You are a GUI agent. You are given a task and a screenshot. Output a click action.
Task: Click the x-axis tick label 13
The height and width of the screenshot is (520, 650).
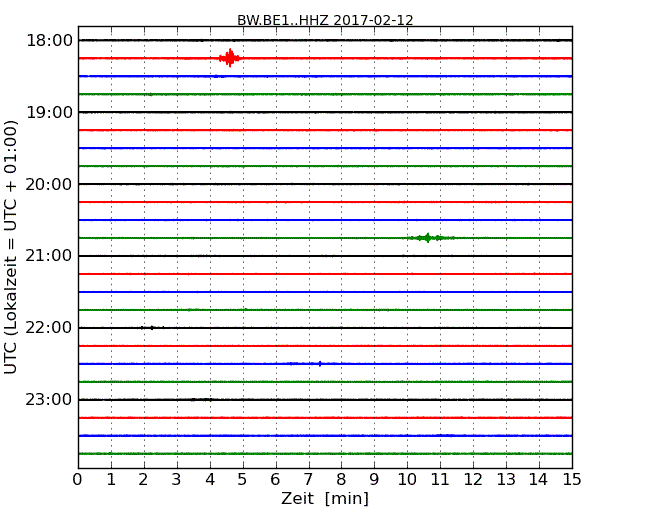click(506, 480)
